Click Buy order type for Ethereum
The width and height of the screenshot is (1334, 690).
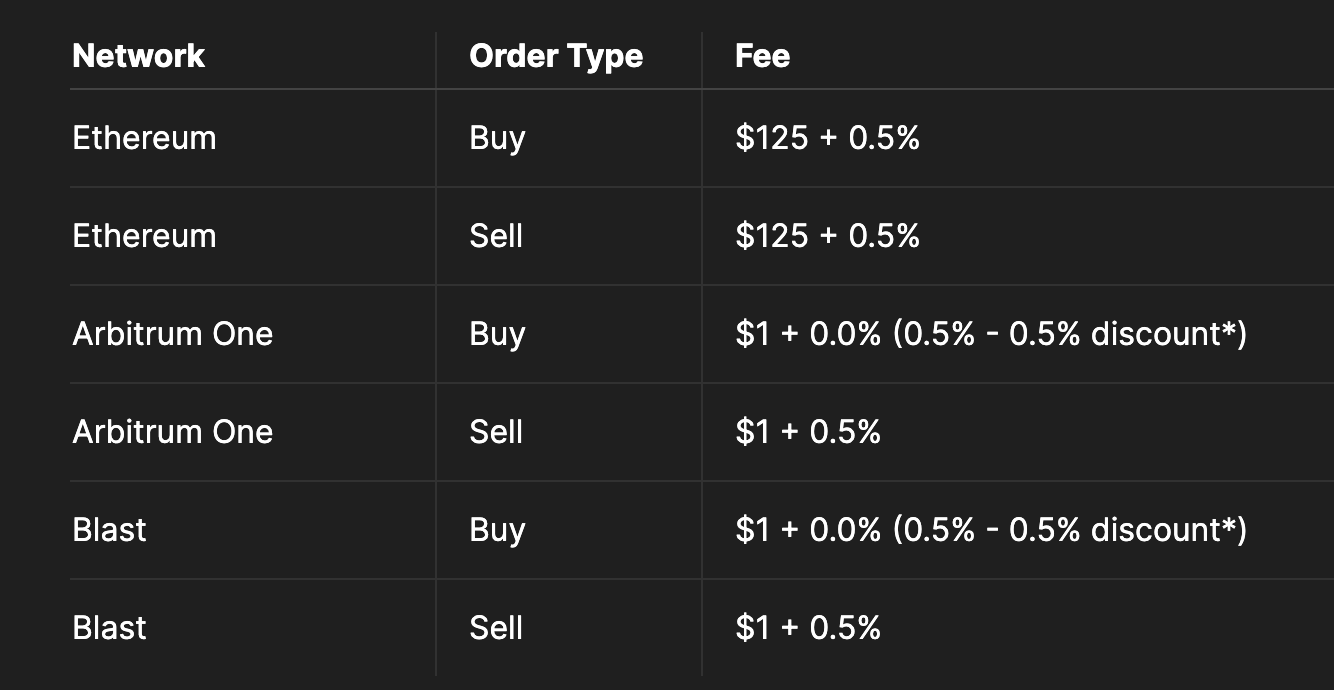click(497, 138)
